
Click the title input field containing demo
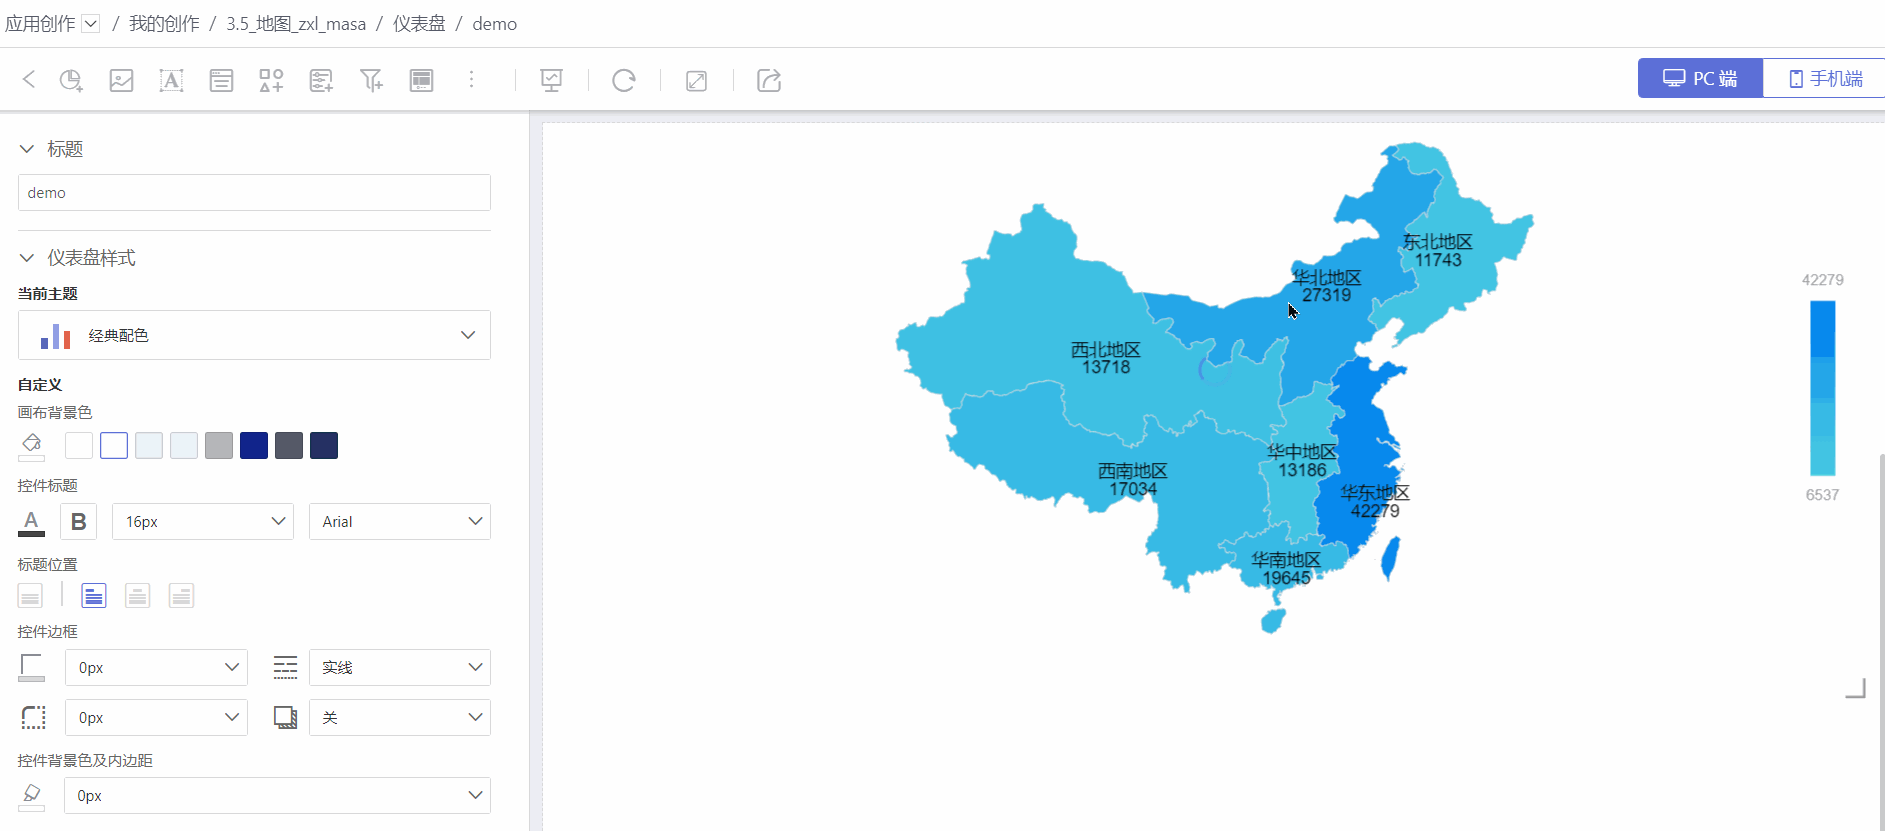pos(254,193)
